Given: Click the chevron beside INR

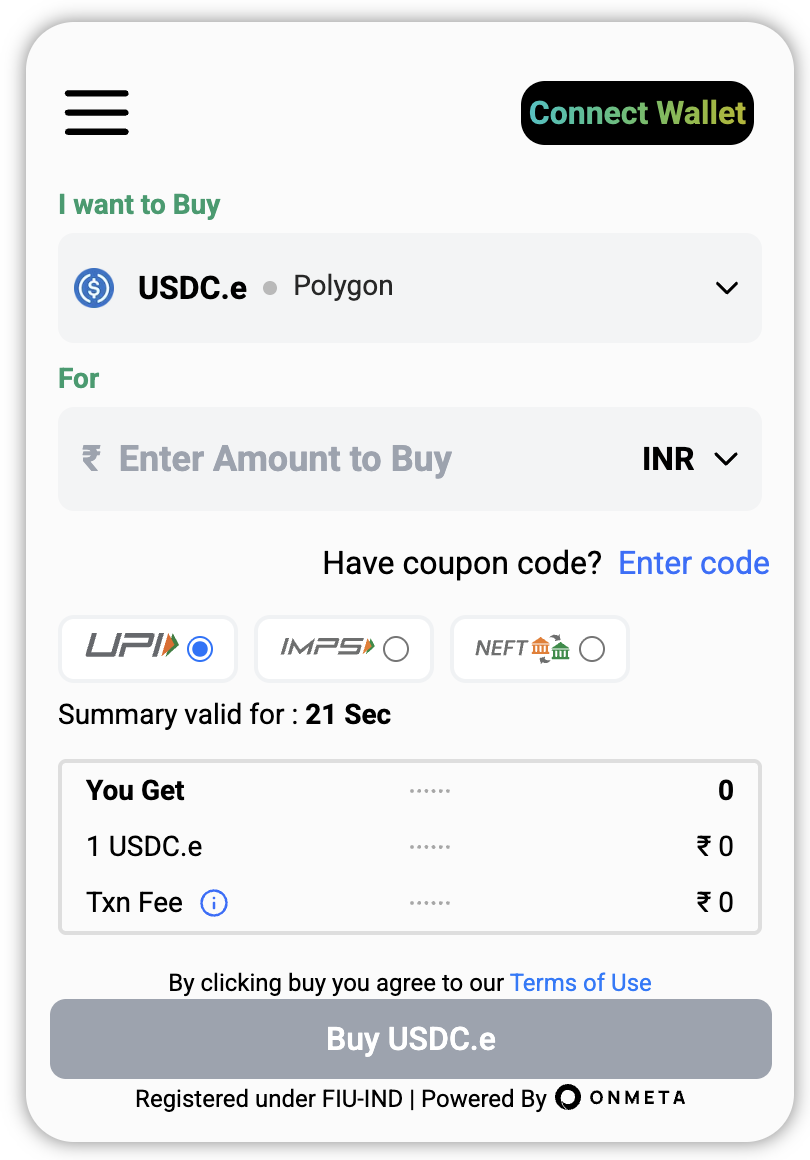Looking at the screenshot, I should tap(726, 459).
